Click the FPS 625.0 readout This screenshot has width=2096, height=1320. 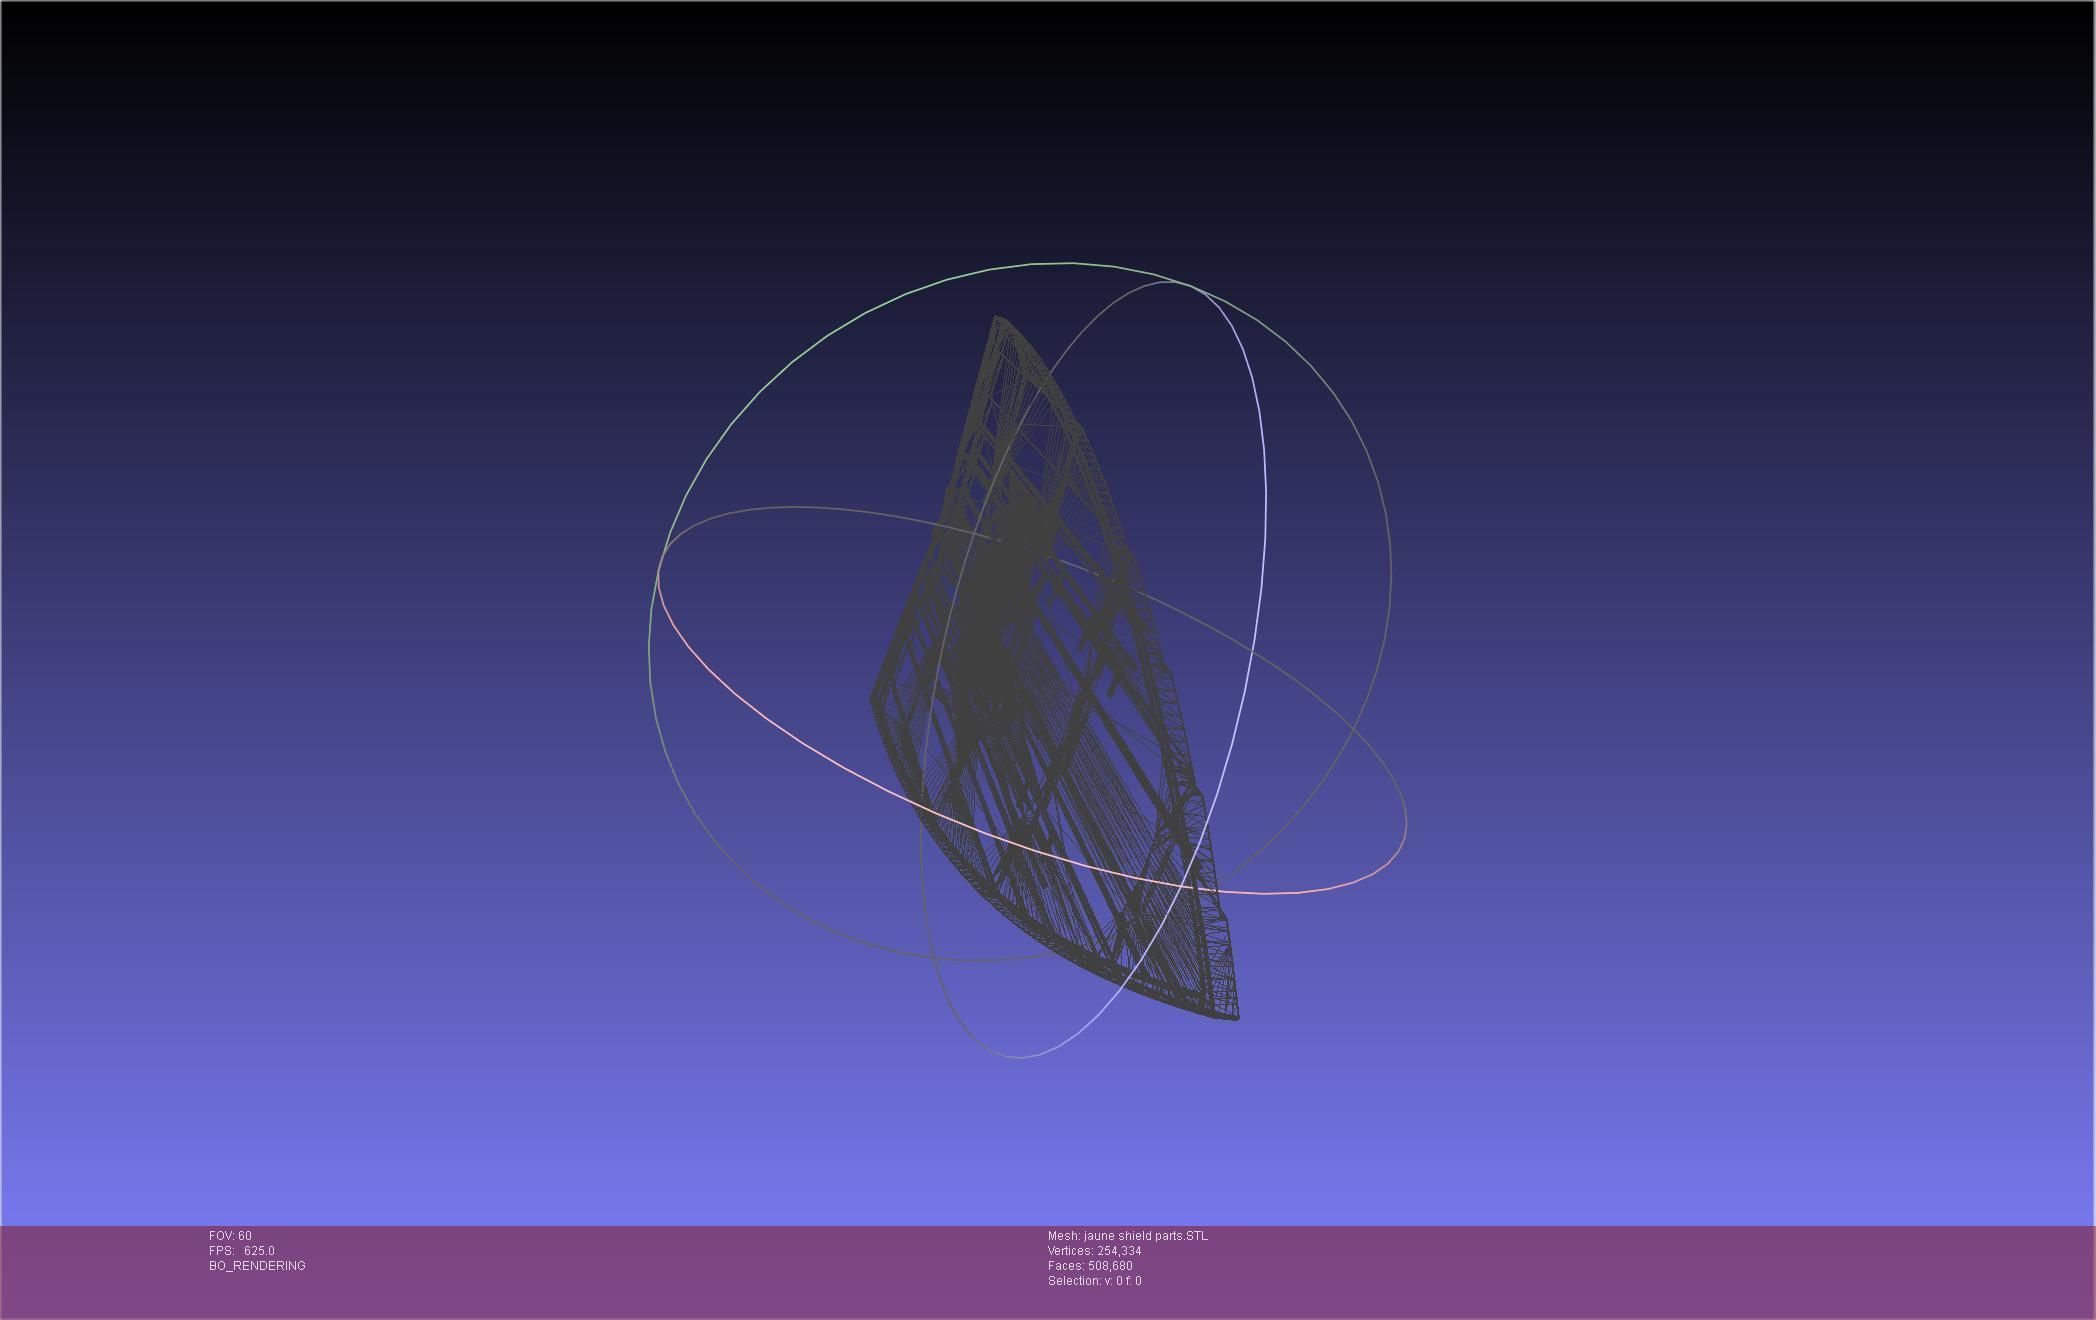pyautogui.click(x=242, y=1251)
